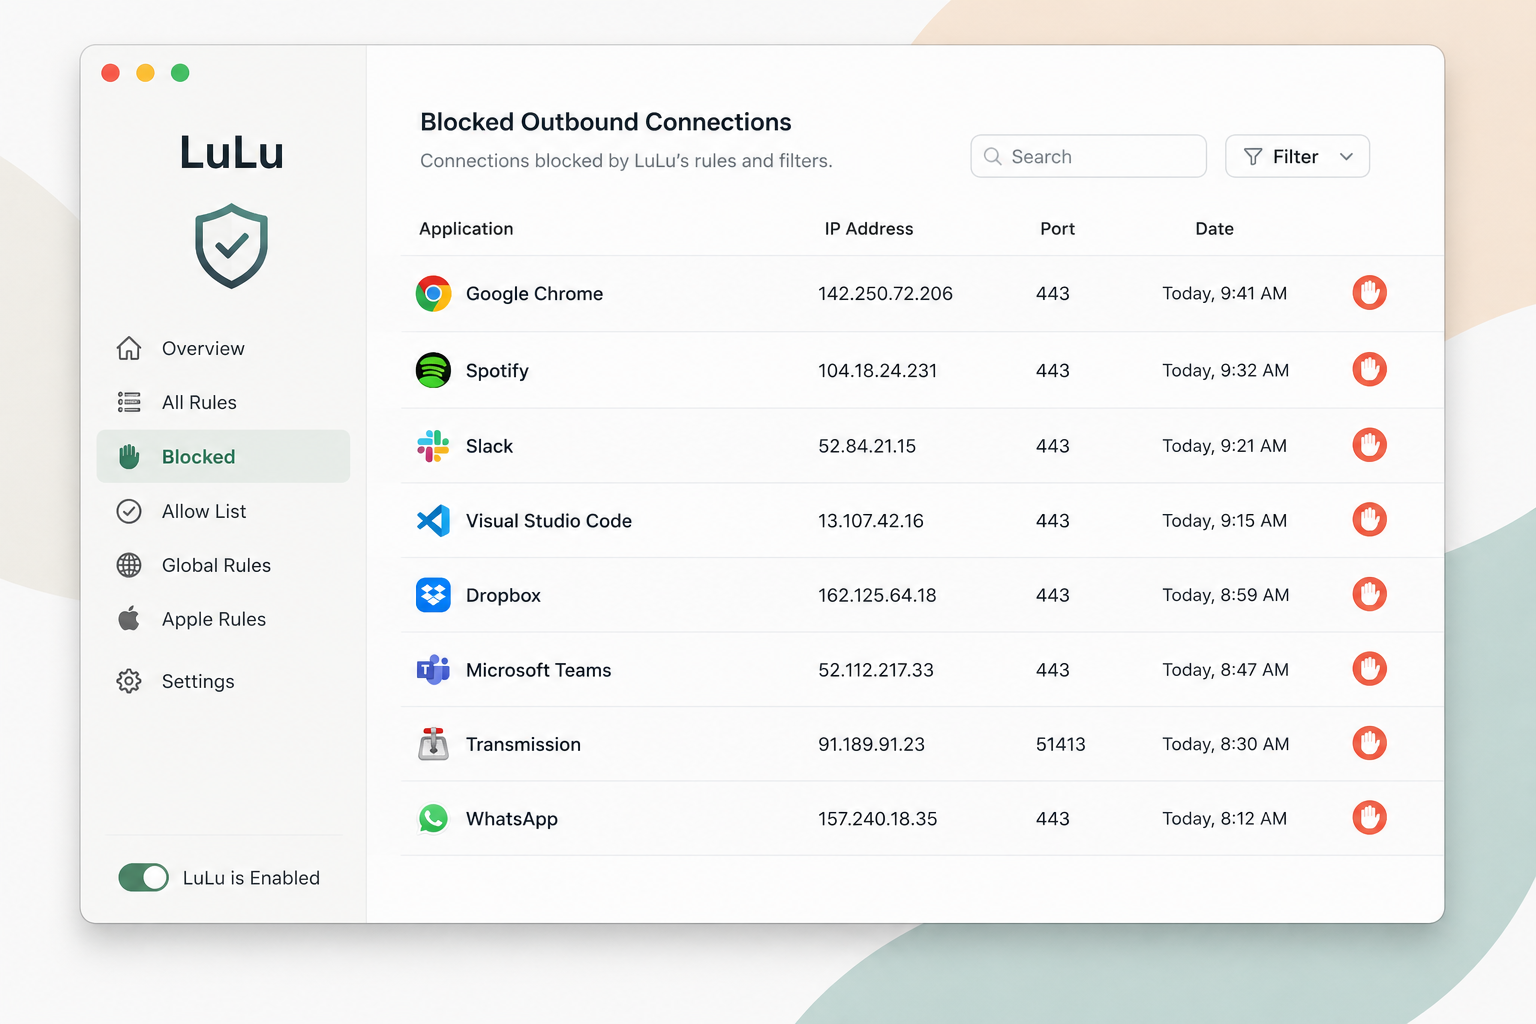Click IP address 157.240.18.35

click(877, 819)
